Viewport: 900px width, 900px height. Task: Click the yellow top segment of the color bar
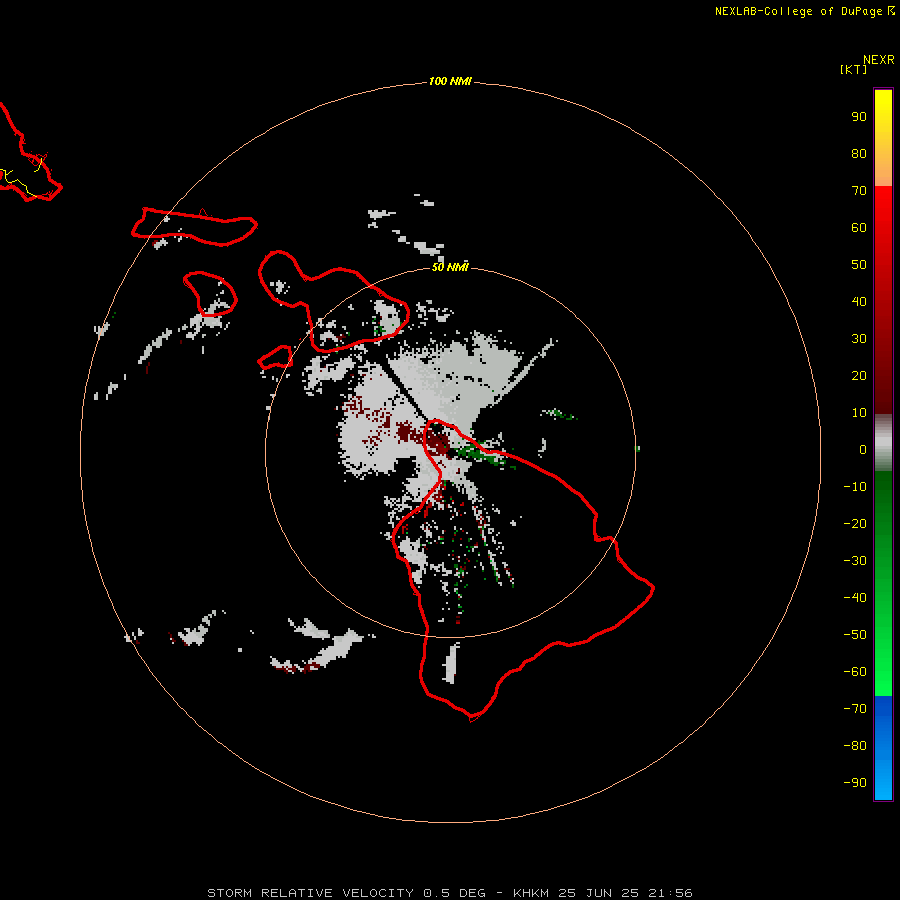[x=883, y=138]
